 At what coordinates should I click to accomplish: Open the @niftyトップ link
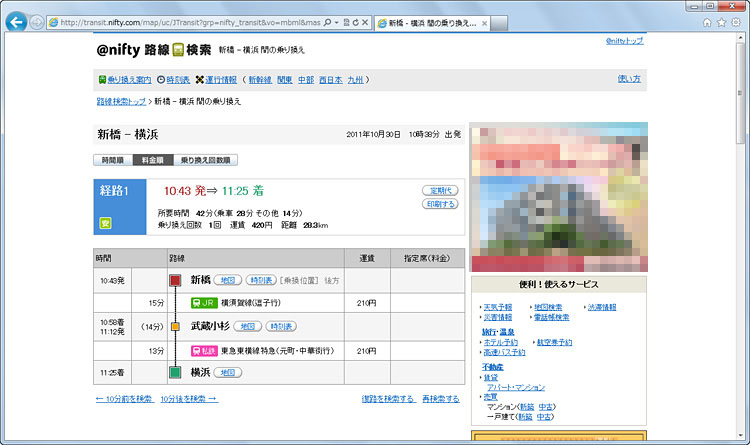[624, 41]
